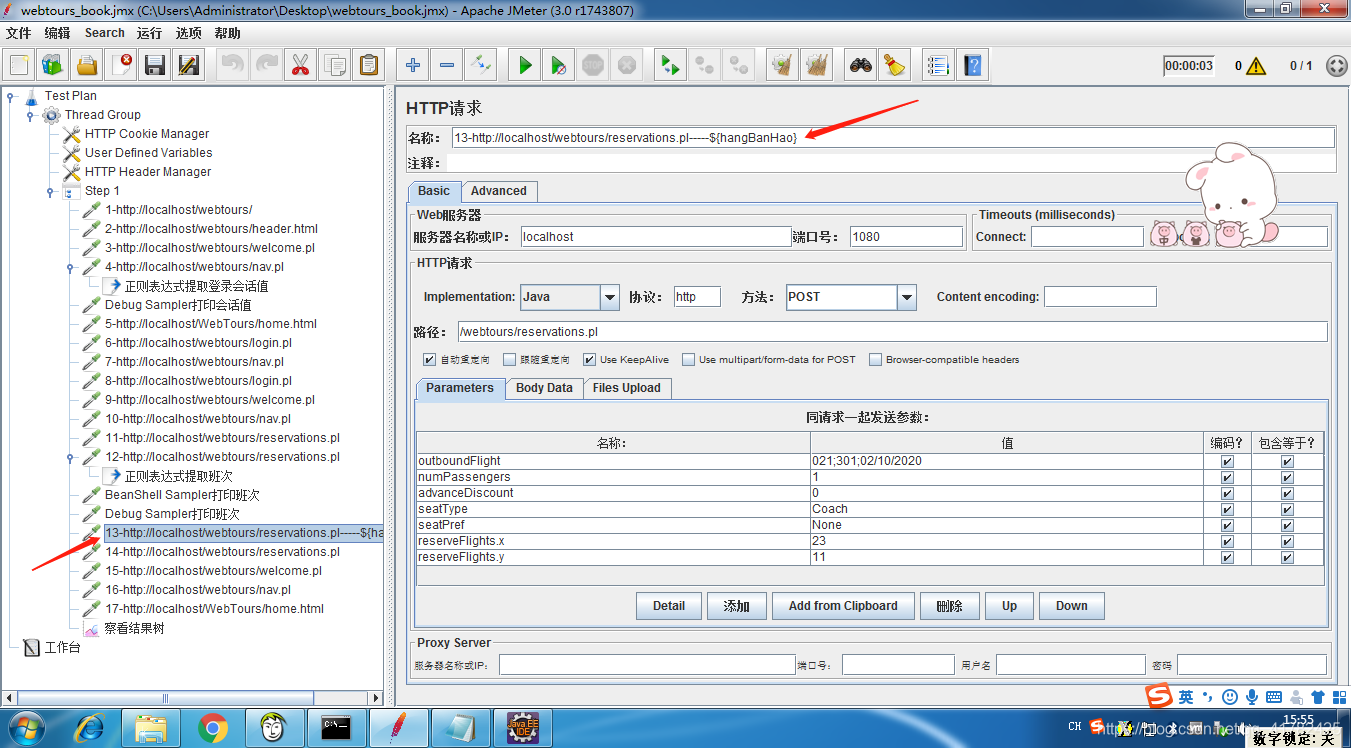This screenshot has height=748, width=1351.
Task: Collapse the Thread Group node
Action: tap(31, 115)
